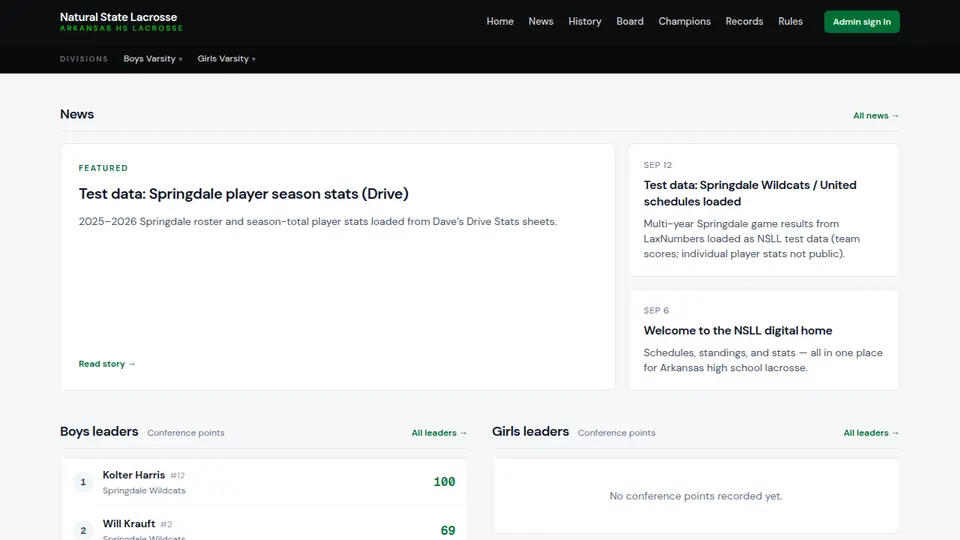Open the Natural State Lacrosse logo link
The width and height of the screenshot is (960, 540).
click(121, 21)
